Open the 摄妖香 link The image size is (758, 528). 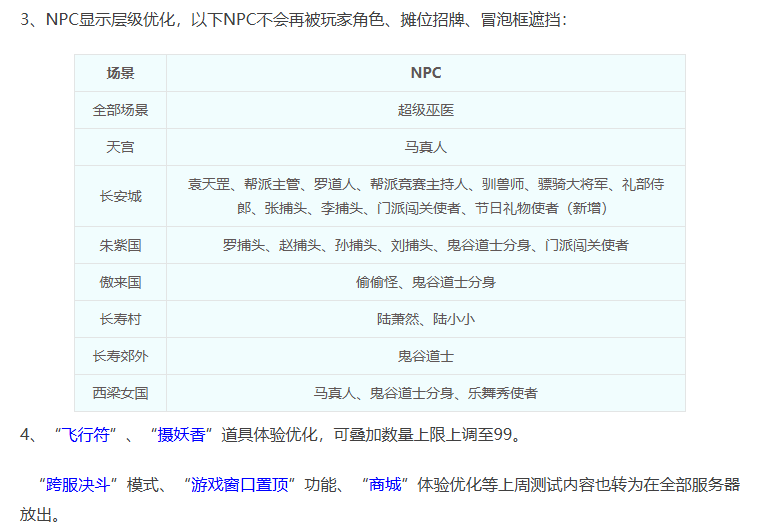click(181, 434)
